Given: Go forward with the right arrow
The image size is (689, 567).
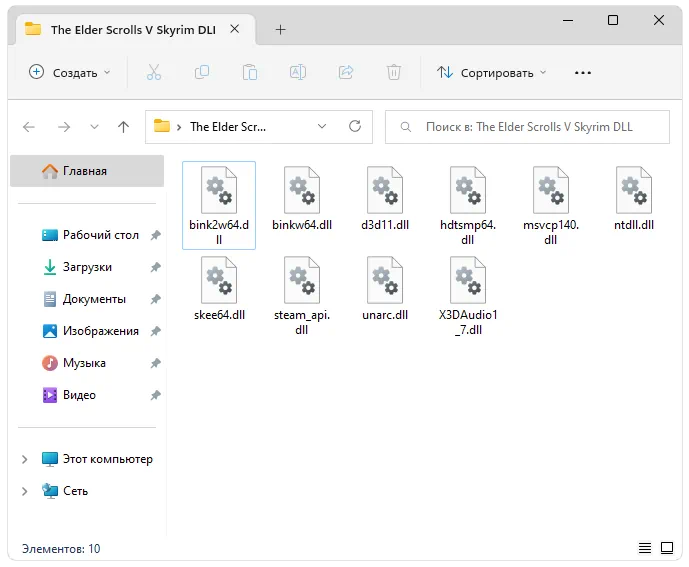Looking at the screenshot, I should 64,127.
